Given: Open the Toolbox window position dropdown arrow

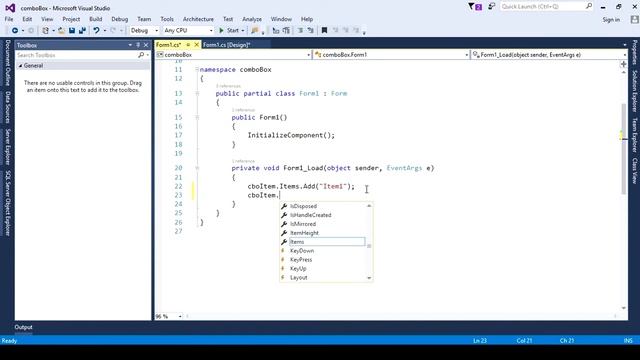Looking at the screenshot, I should [x=130, y=45].
